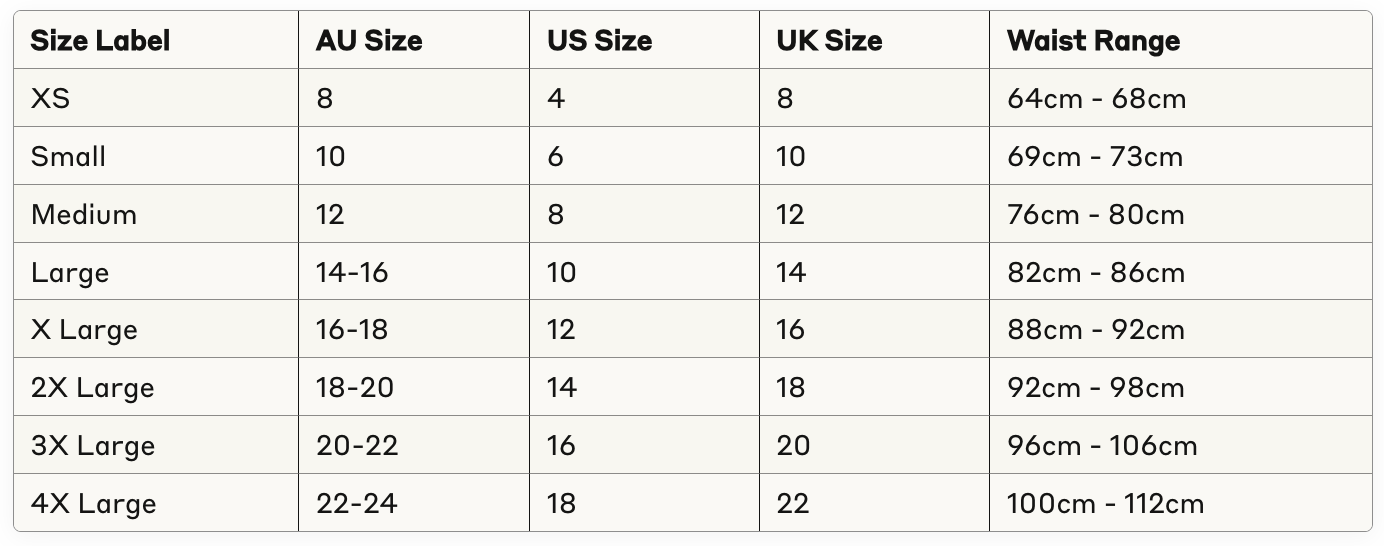The image size is (1384, 546).
Task: Click the Small size label cell
Action: (68, 157)
